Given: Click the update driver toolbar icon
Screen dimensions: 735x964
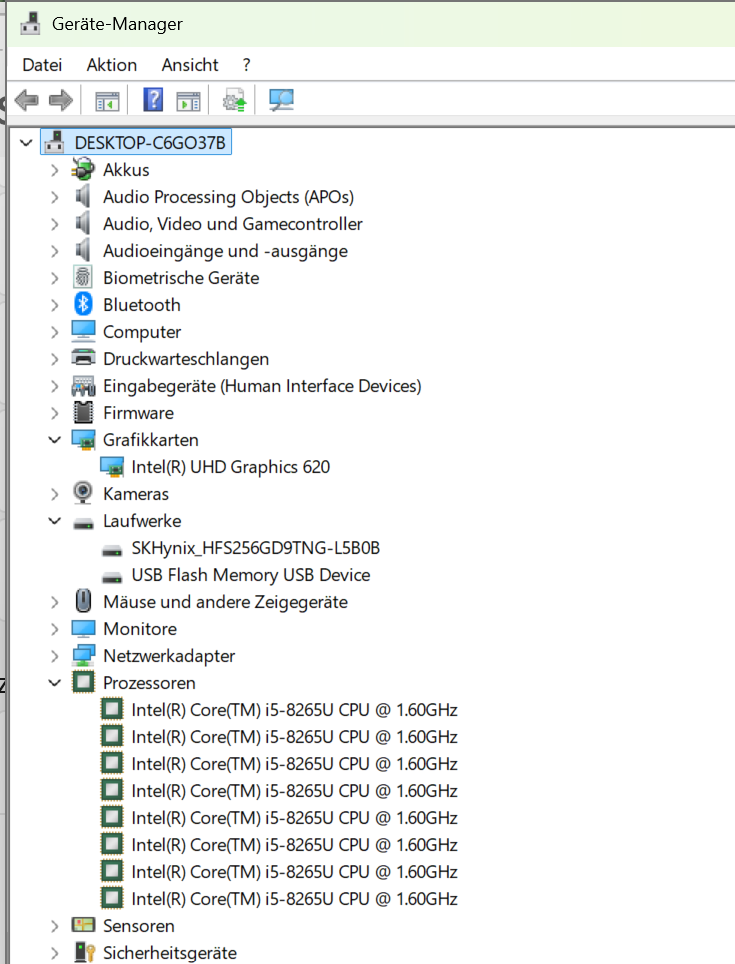Looking at the screenshot, I should 234,100.
